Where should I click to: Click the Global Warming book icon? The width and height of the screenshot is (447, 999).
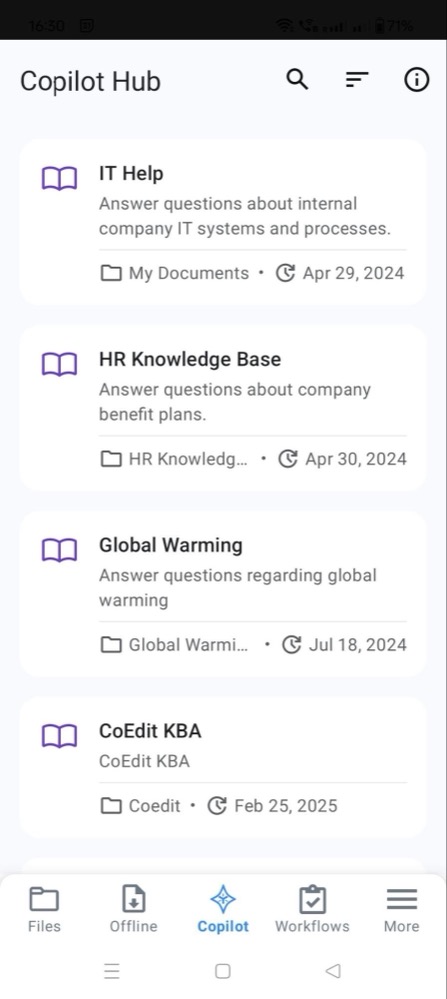pyautogui.click(x=59, y=550)
